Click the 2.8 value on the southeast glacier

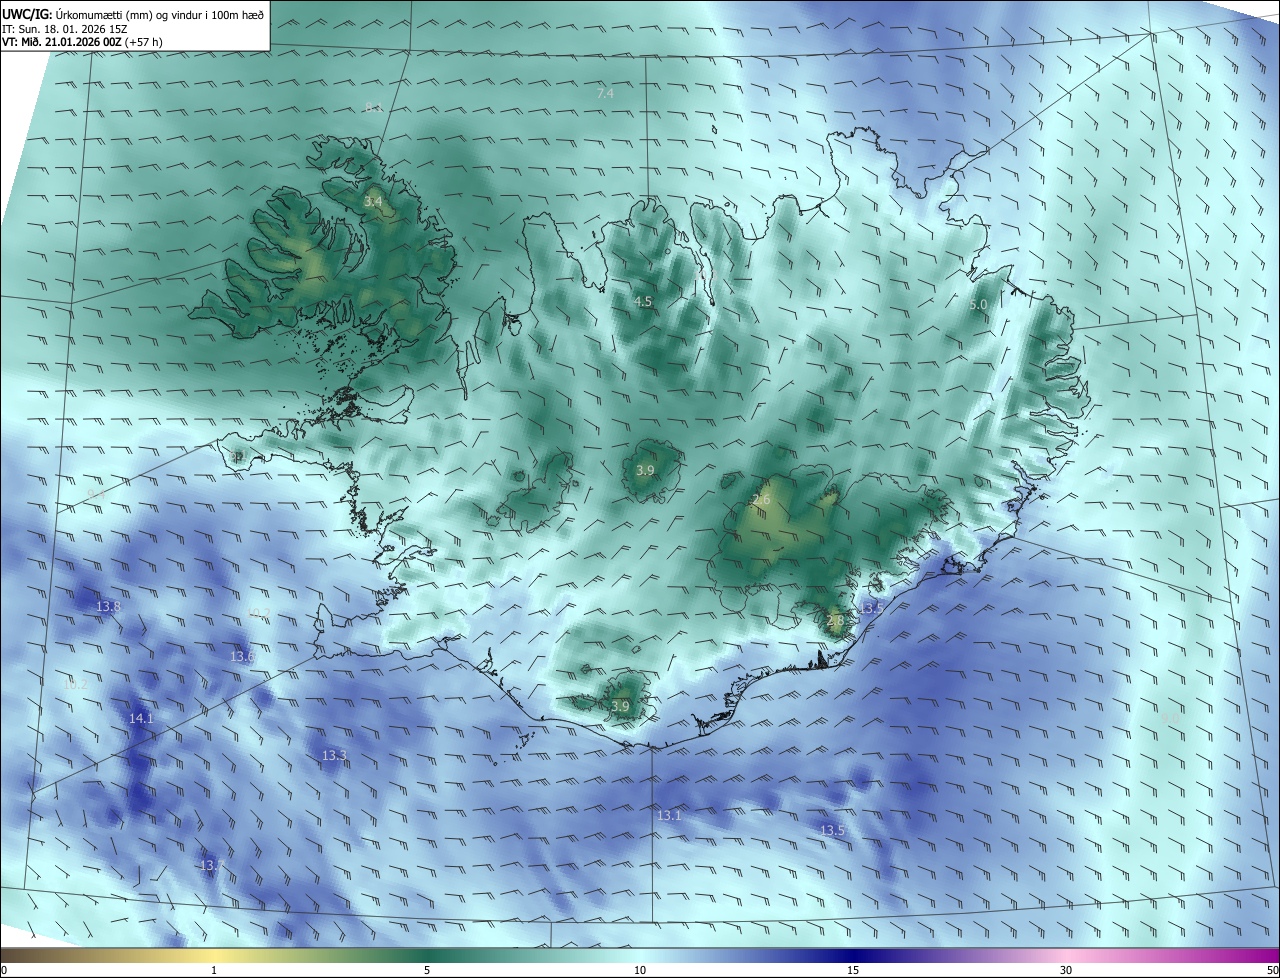pos(835,620)
